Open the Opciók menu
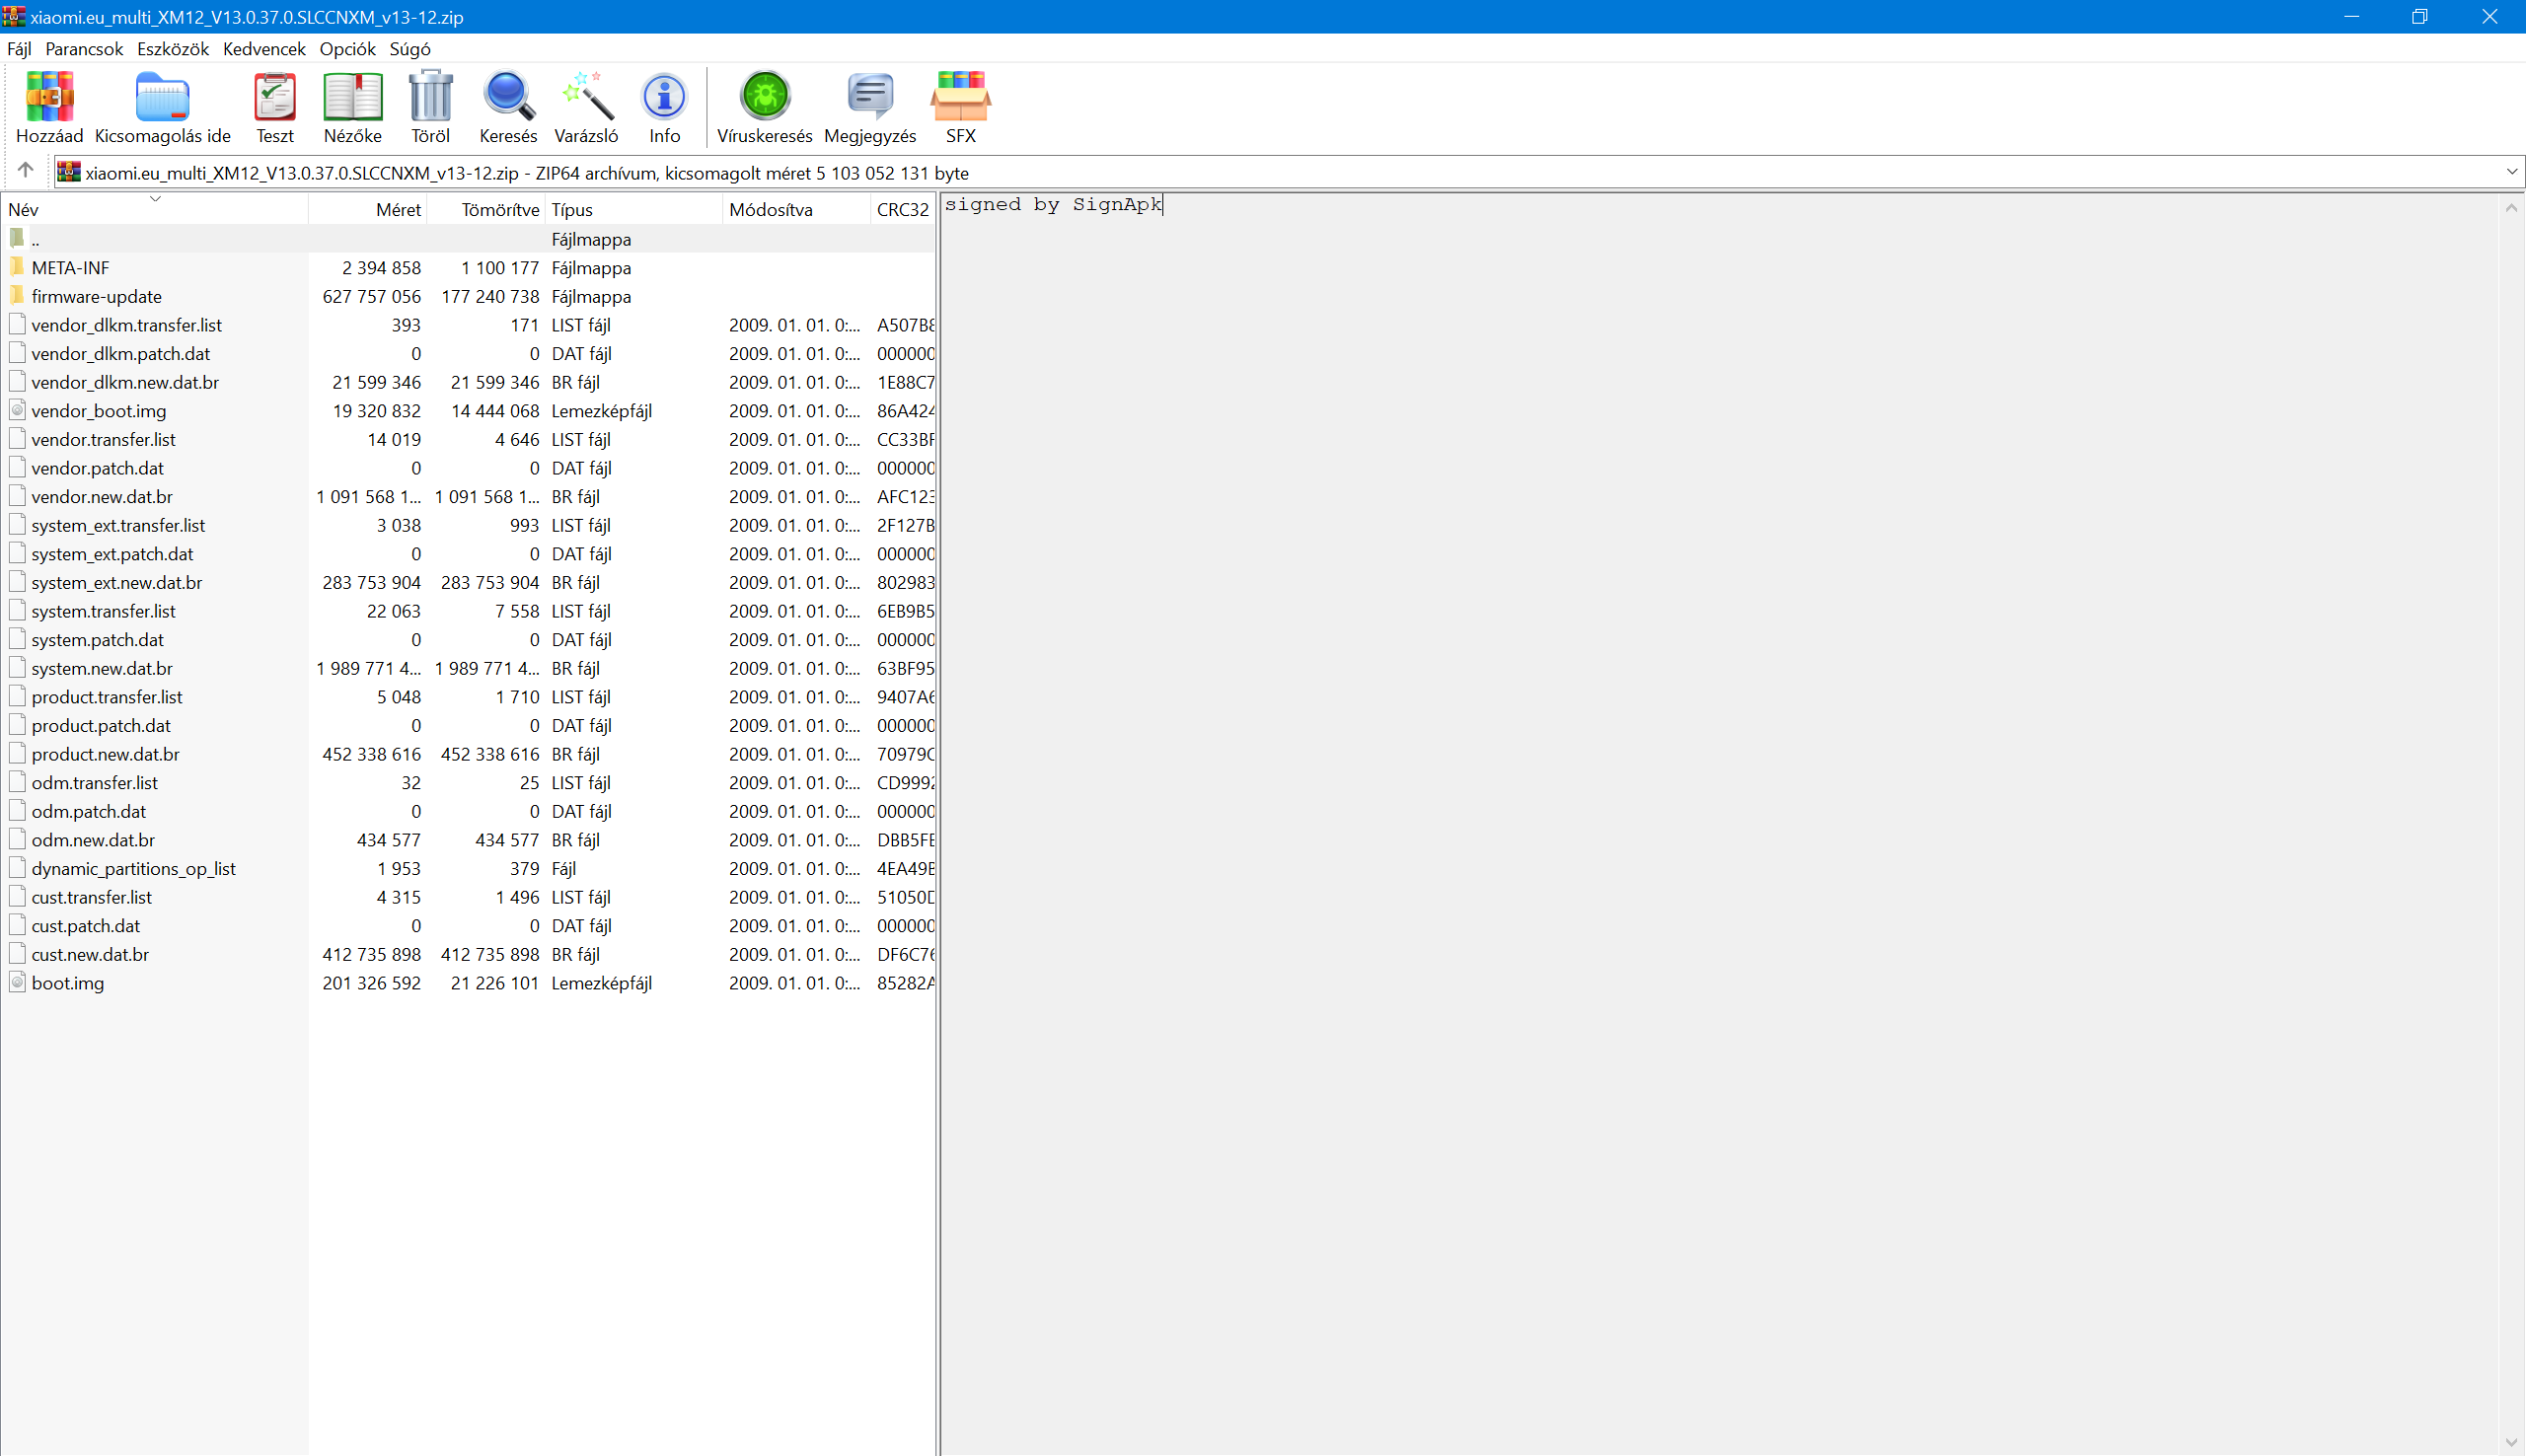Image resolution: width=2526 pixels, height=1456 pixels. pyautogui.click(x=347, y=49)
